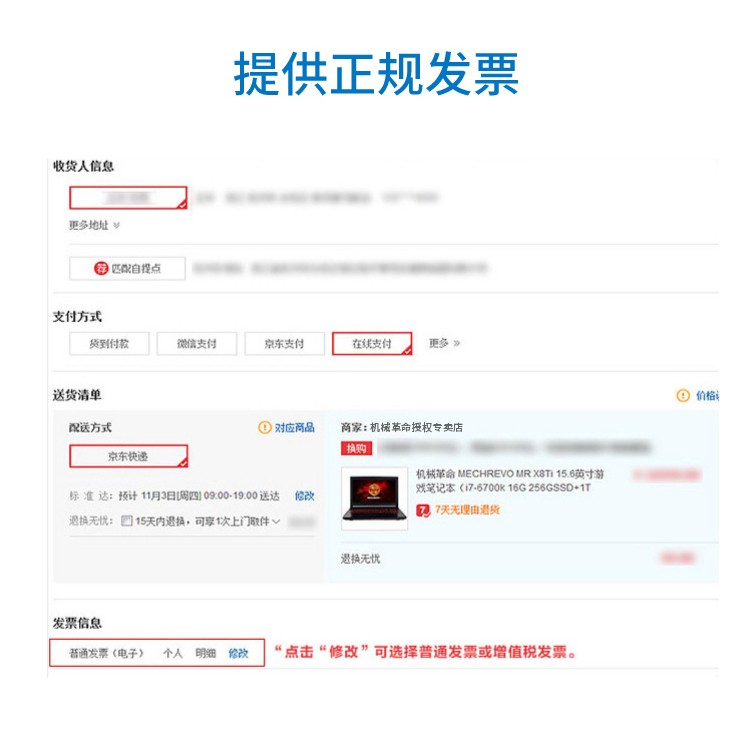Click 修改 in invoice information

(x=238, y=653)
